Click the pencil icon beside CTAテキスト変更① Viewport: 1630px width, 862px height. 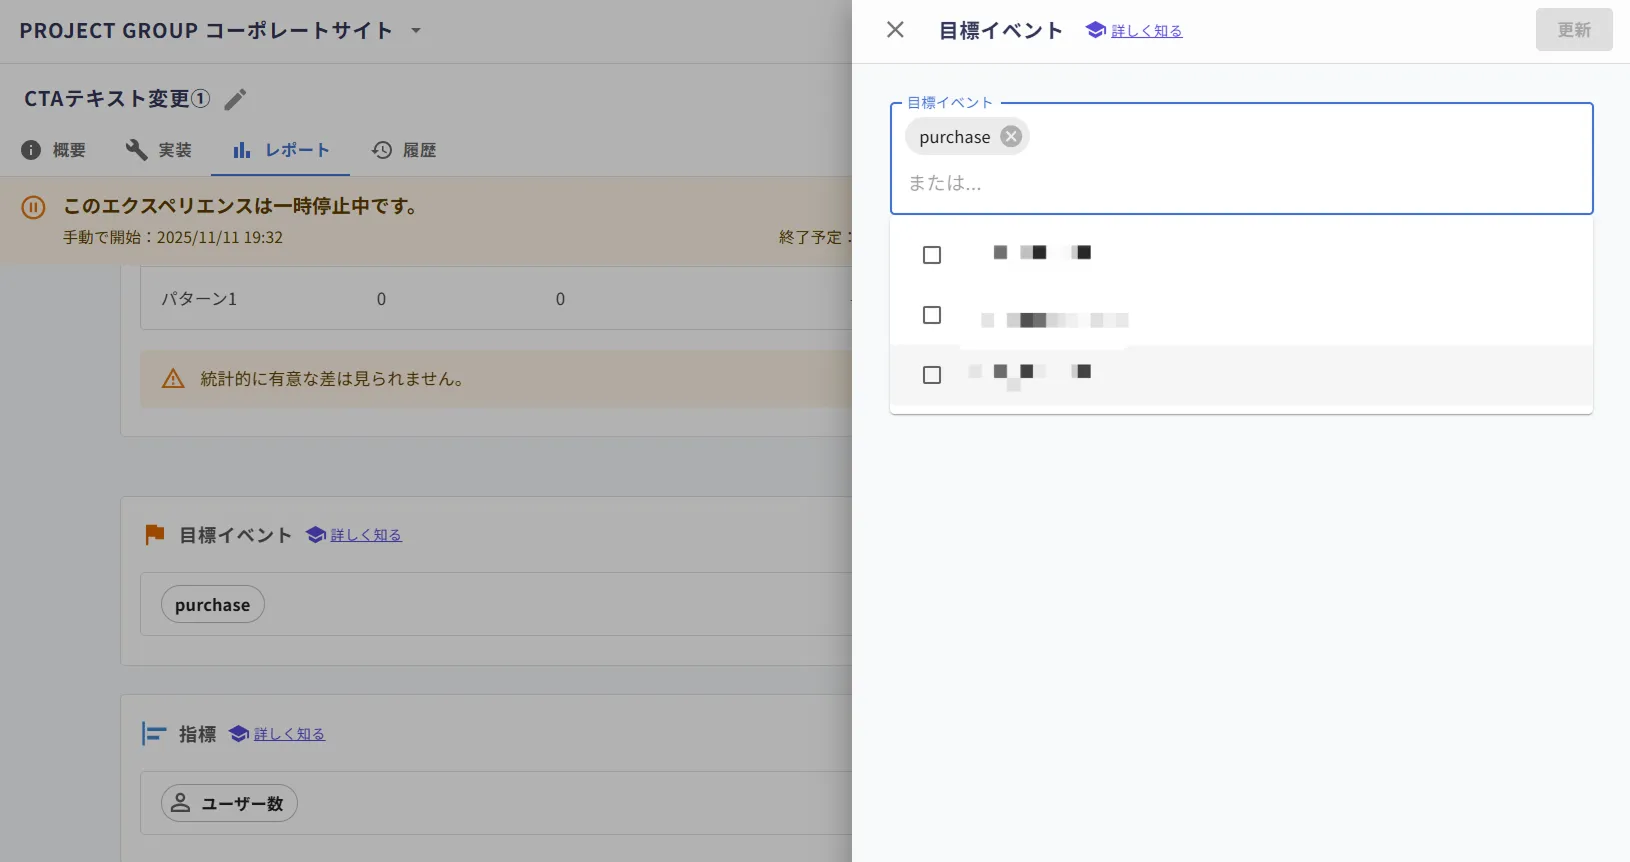(235, 99)
